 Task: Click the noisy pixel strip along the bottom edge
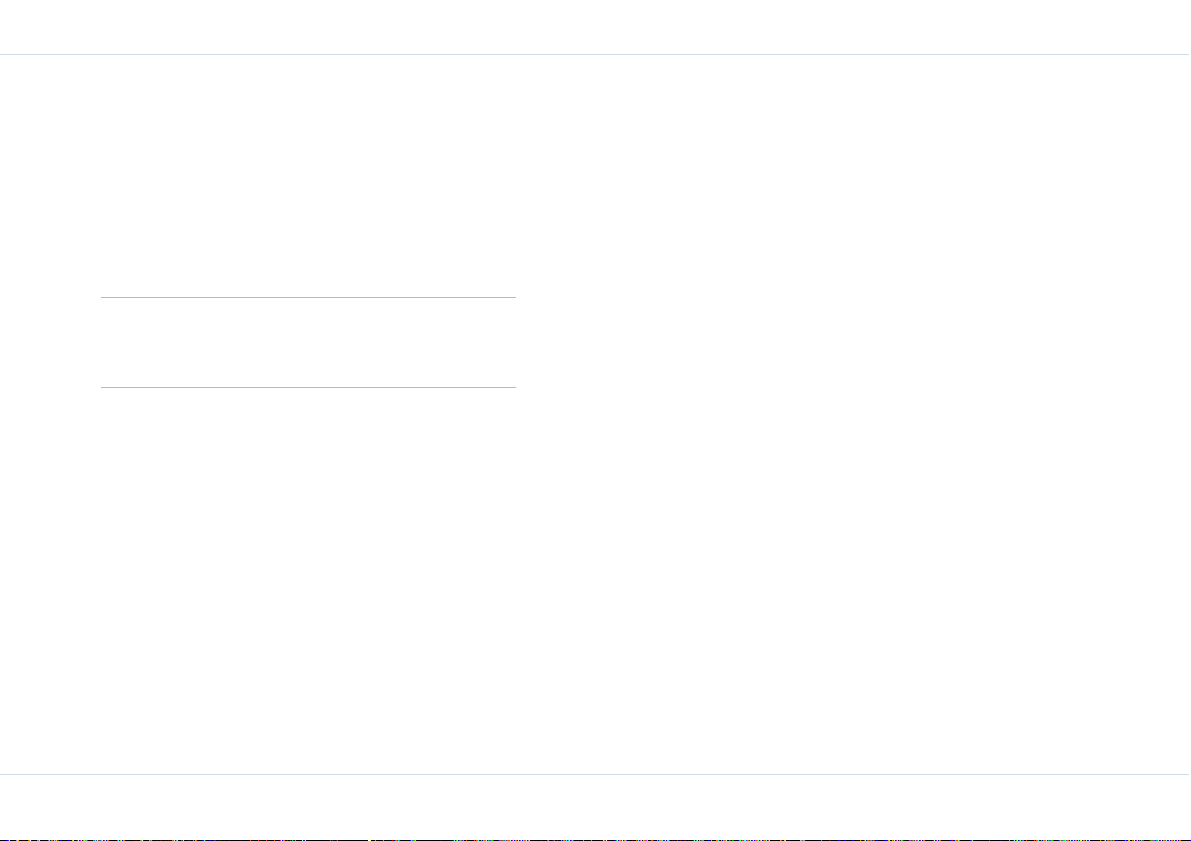point(596,839)
